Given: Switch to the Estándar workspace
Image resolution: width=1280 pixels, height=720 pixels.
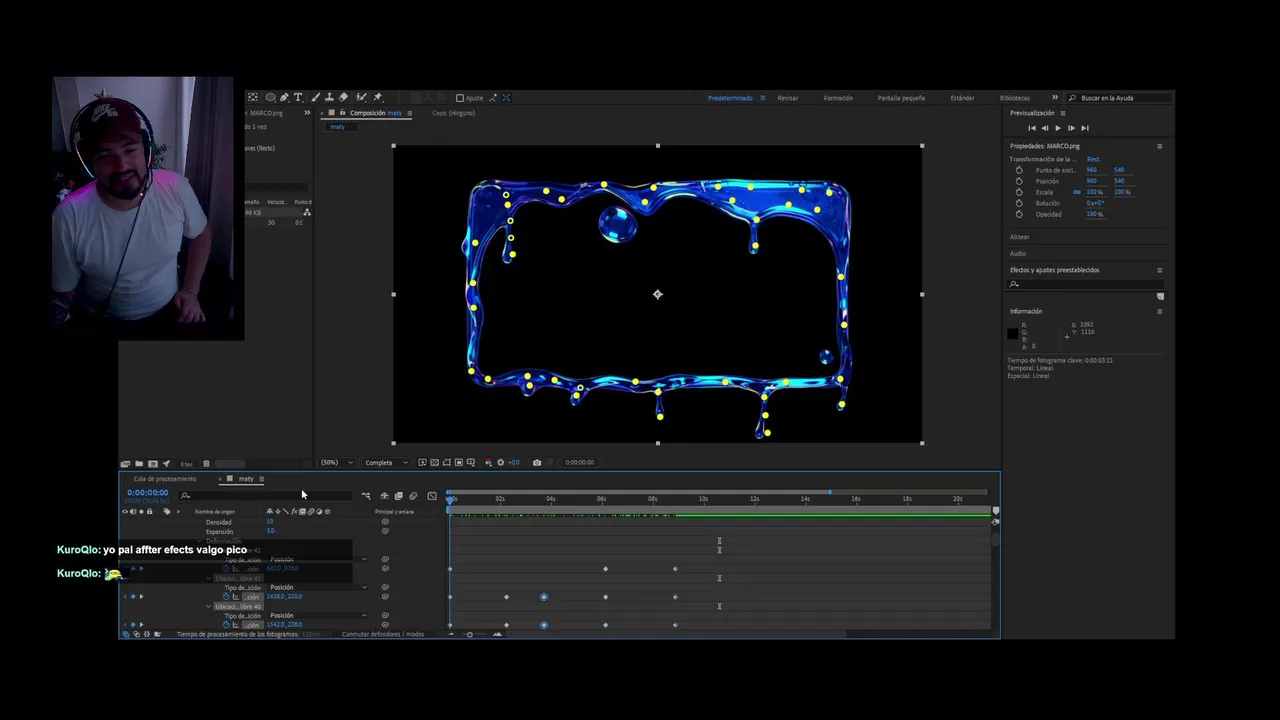Looking at the screenshot, I should pyautogui.click(x=962, y=98).
